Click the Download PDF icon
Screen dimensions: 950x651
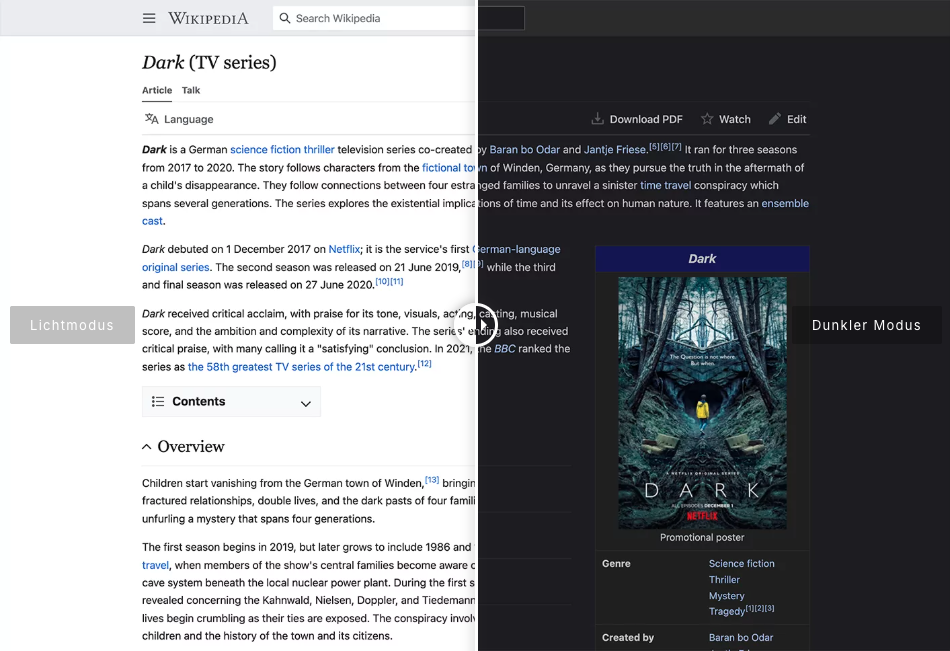(x=597, y=119)
